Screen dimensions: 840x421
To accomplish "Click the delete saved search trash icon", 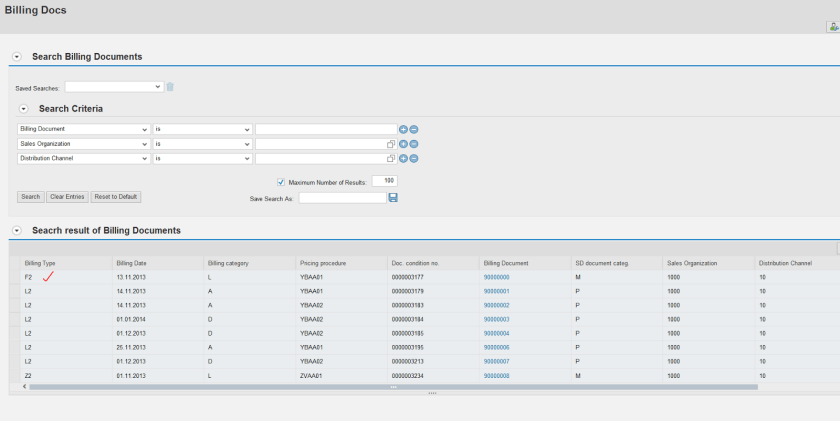I will (170, 87).
